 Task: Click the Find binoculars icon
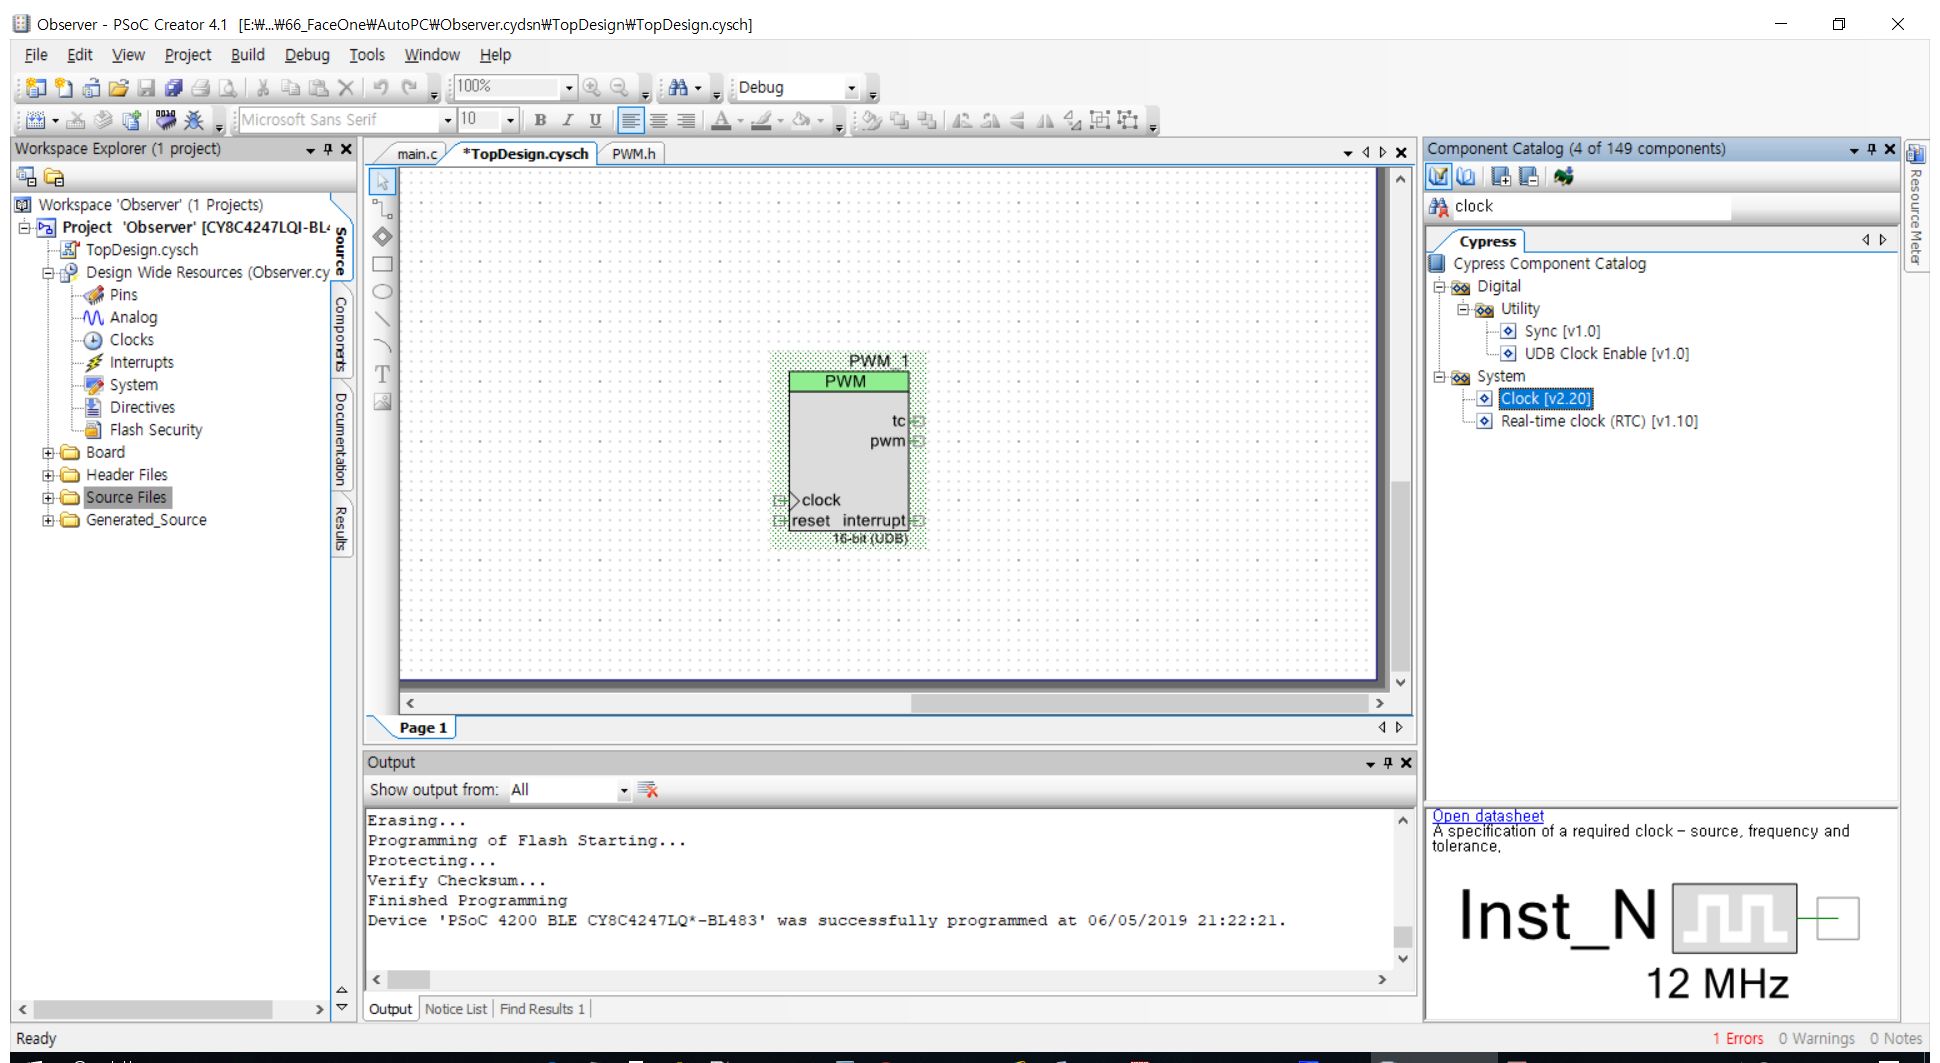coord(678,88)
